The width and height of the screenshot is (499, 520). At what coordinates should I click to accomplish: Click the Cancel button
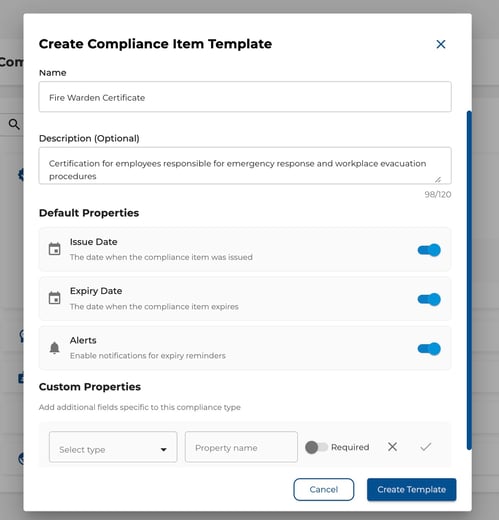(x=324, y=489)
